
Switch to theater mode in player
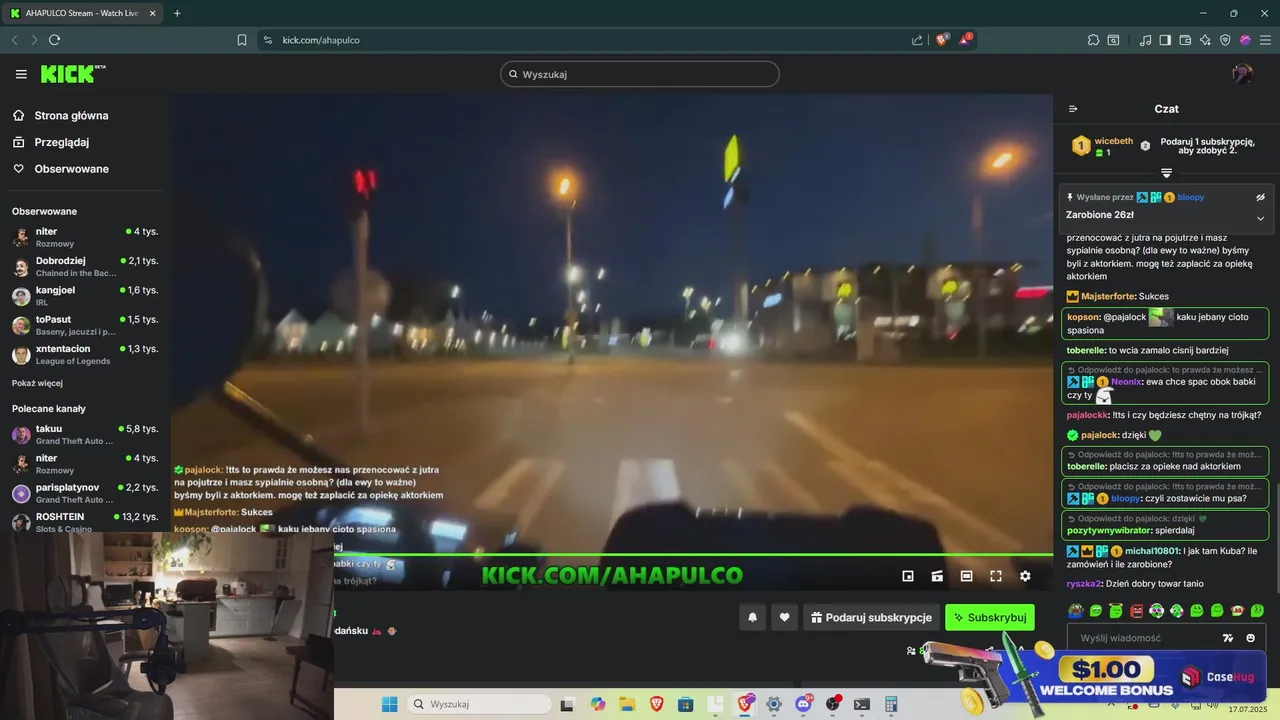[x=966, y=576]
